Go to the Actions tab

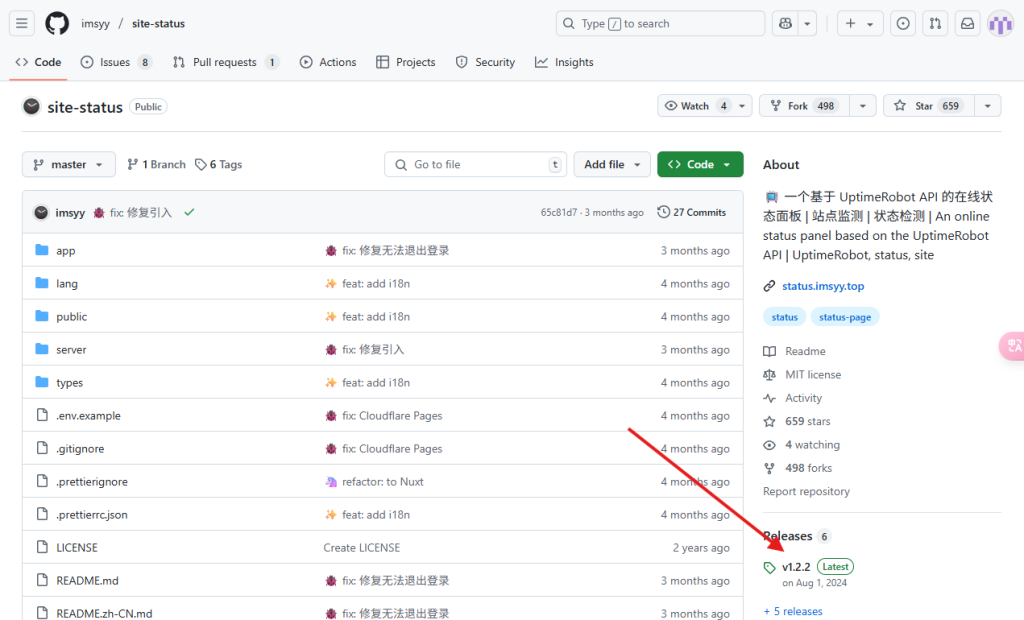328,62
